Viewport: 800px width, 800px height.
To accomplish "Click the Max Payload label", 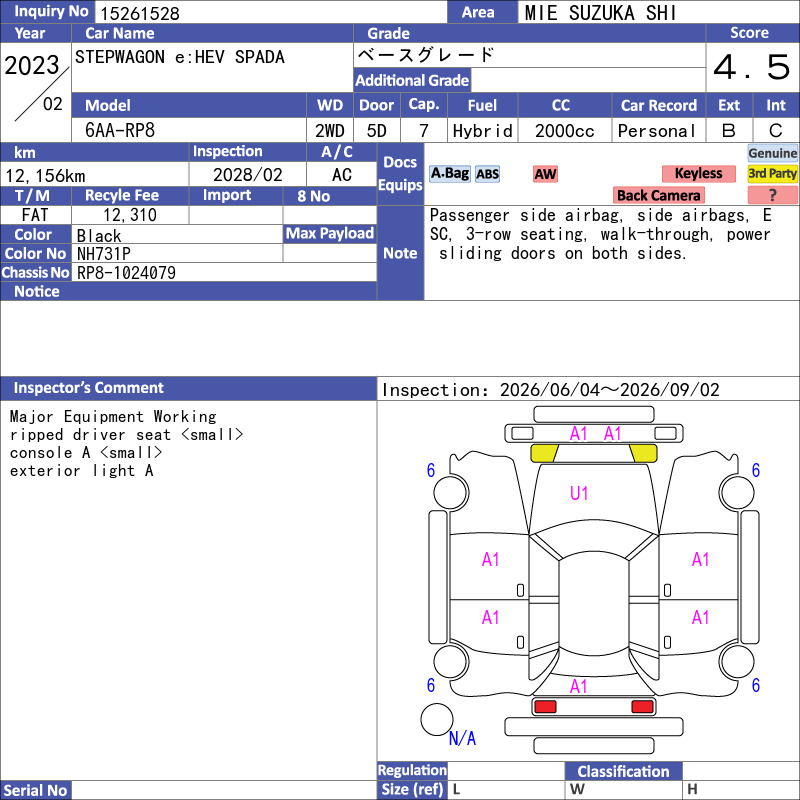I will [330, 233].
